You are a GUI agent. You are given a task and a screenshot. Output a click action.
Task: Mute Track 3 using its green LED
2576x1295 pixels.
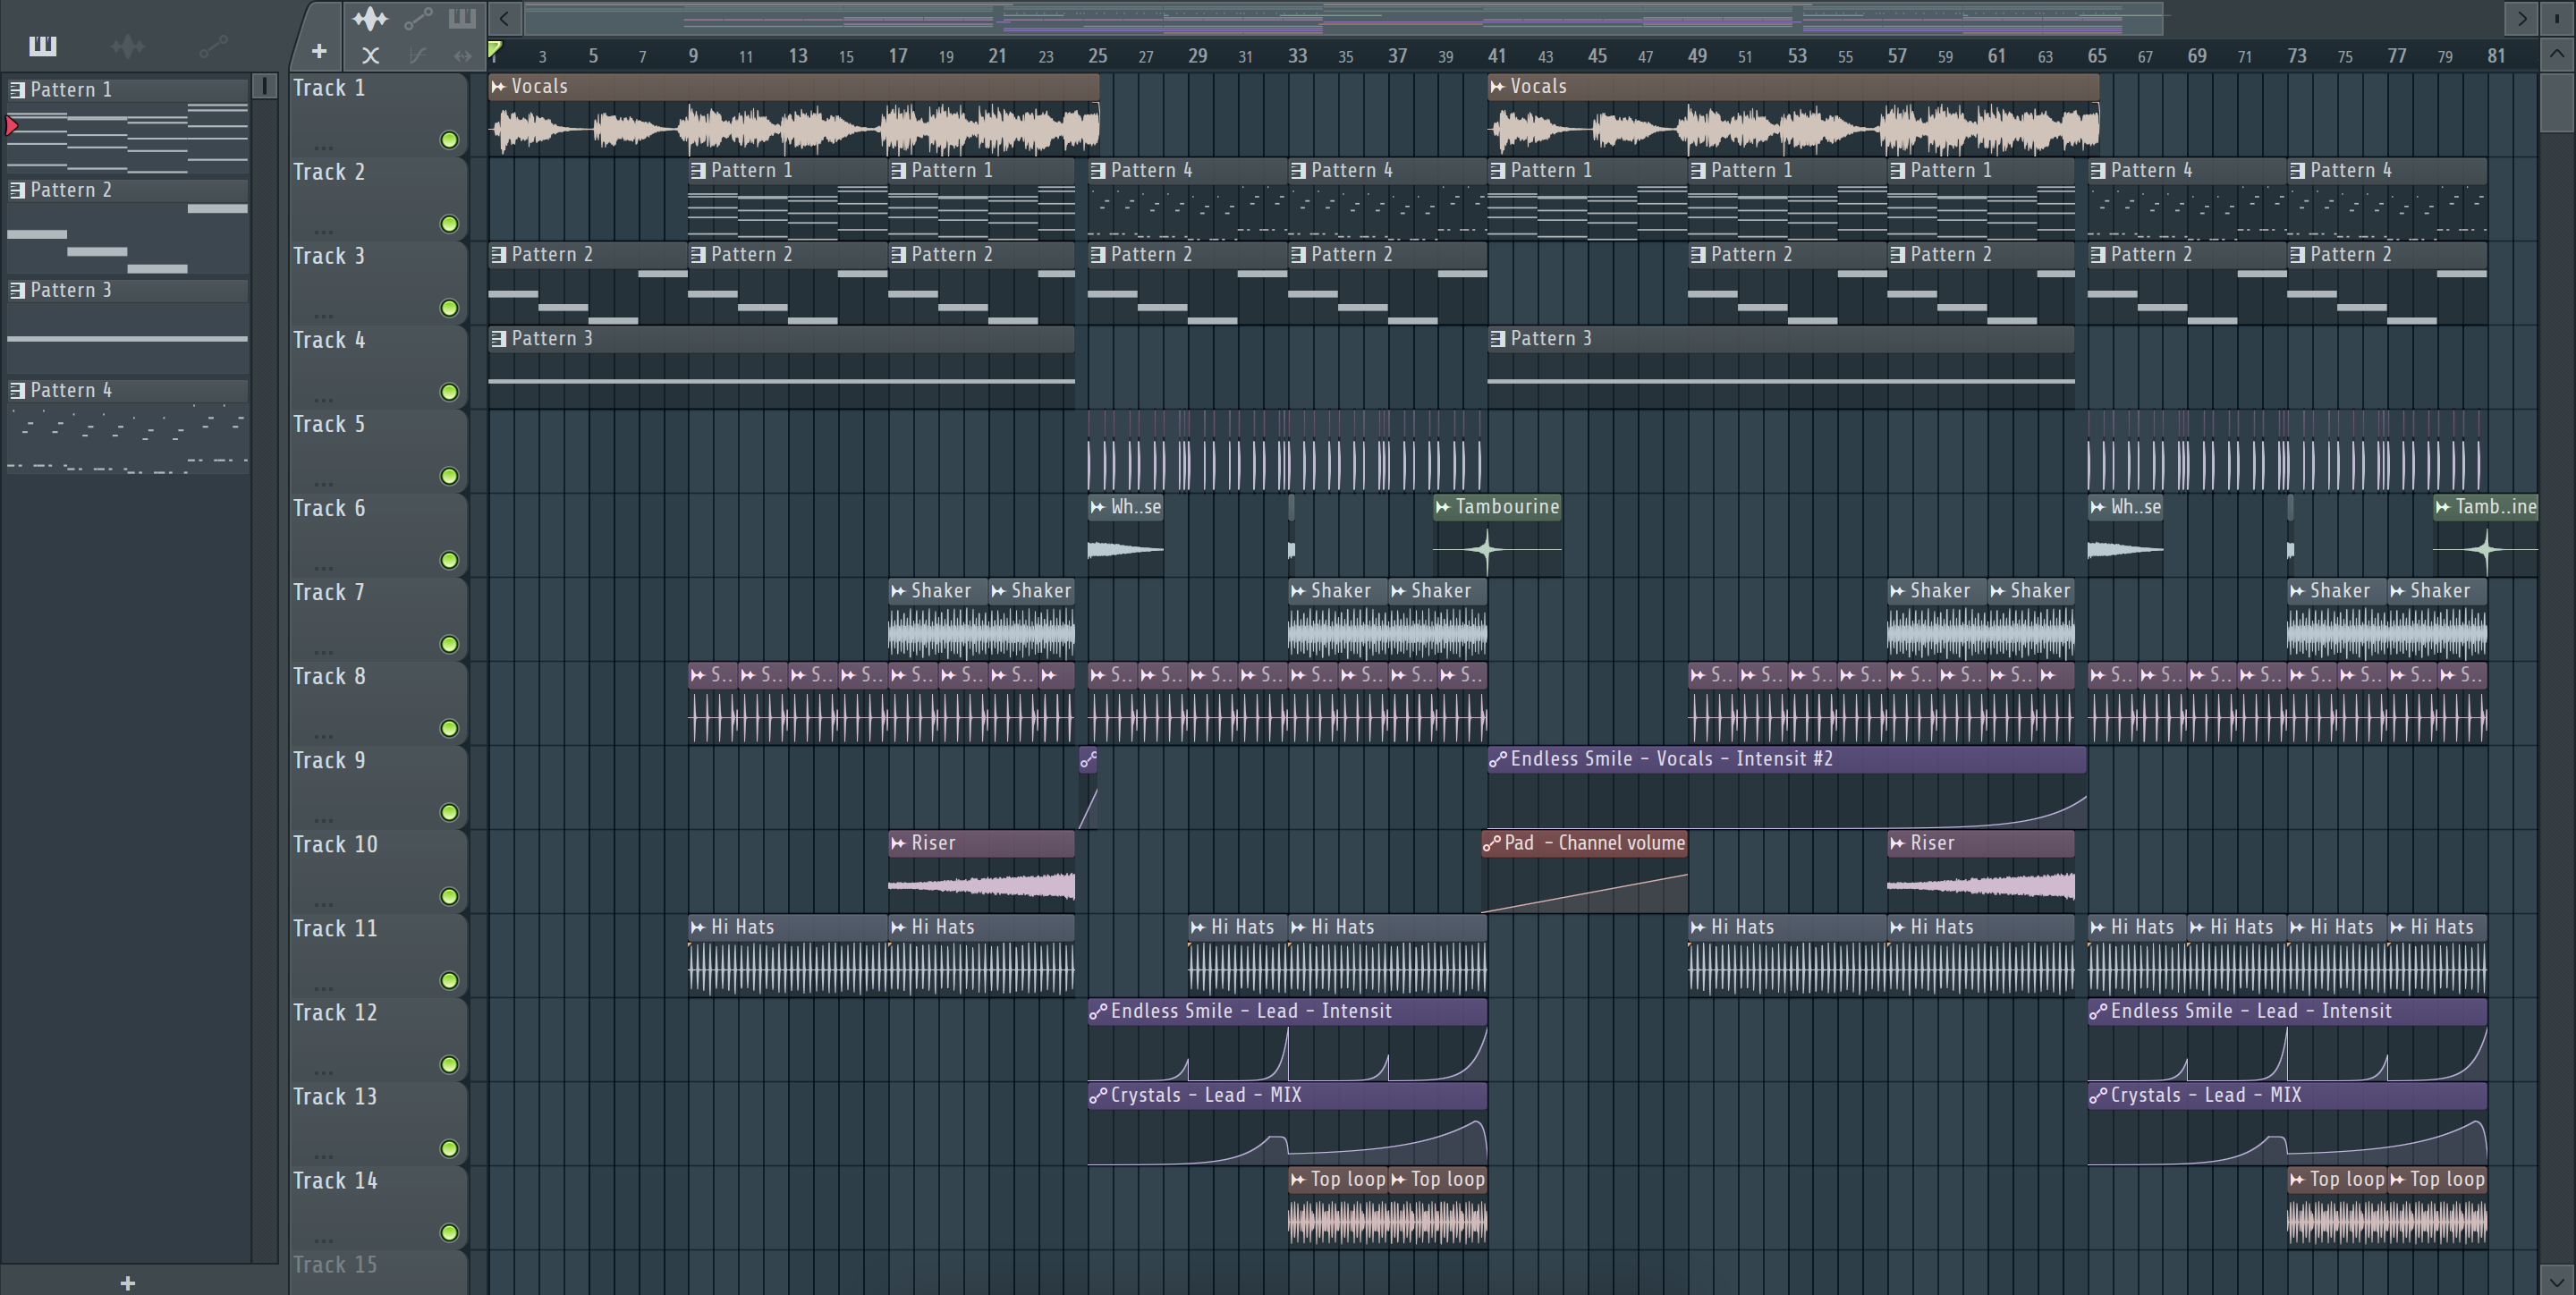449,308
